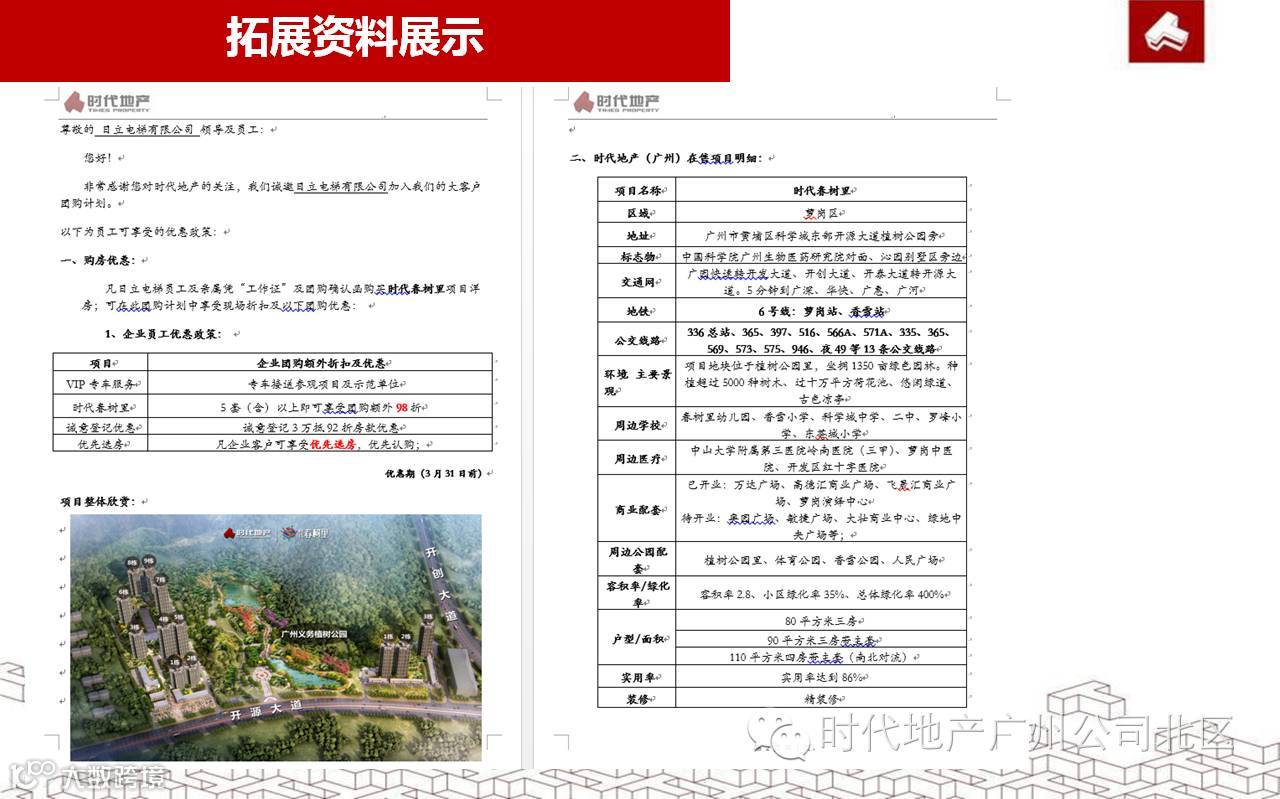Select the '周边学校' label cell
Screen dimensions: 1280x799
coord(637,425)
